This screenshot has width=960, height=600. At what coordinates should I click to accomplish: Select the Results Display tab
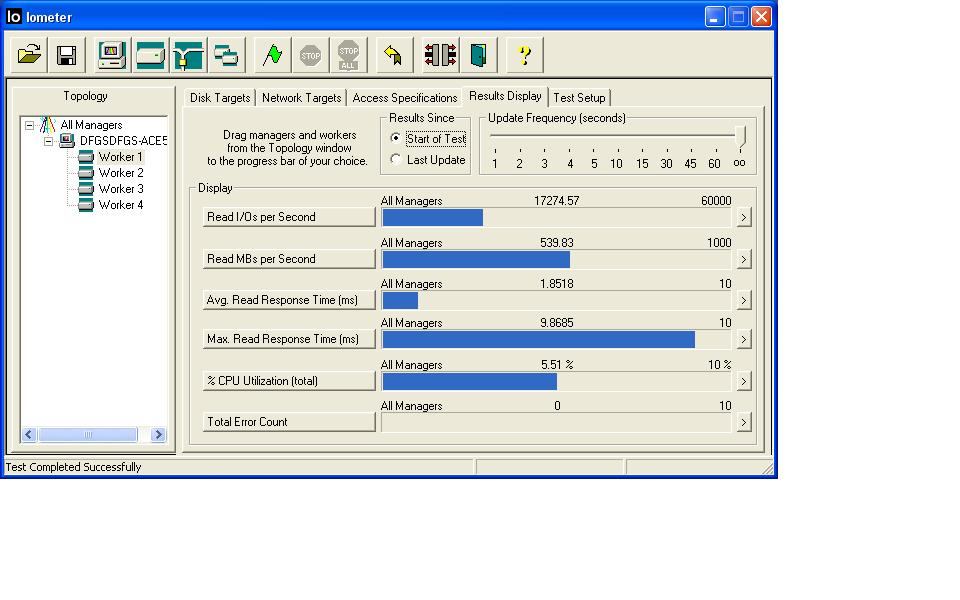(505, 96)
